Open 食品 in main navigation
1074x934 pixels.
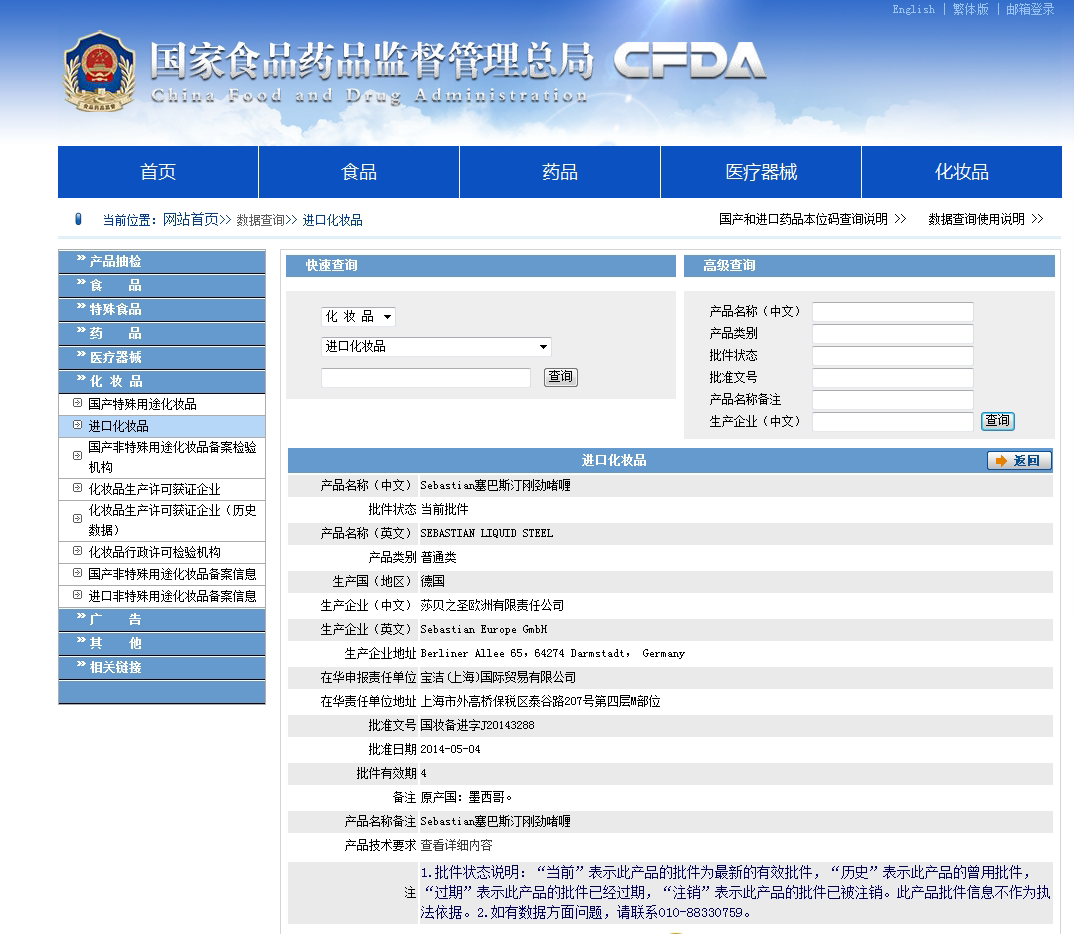[359, 172]
